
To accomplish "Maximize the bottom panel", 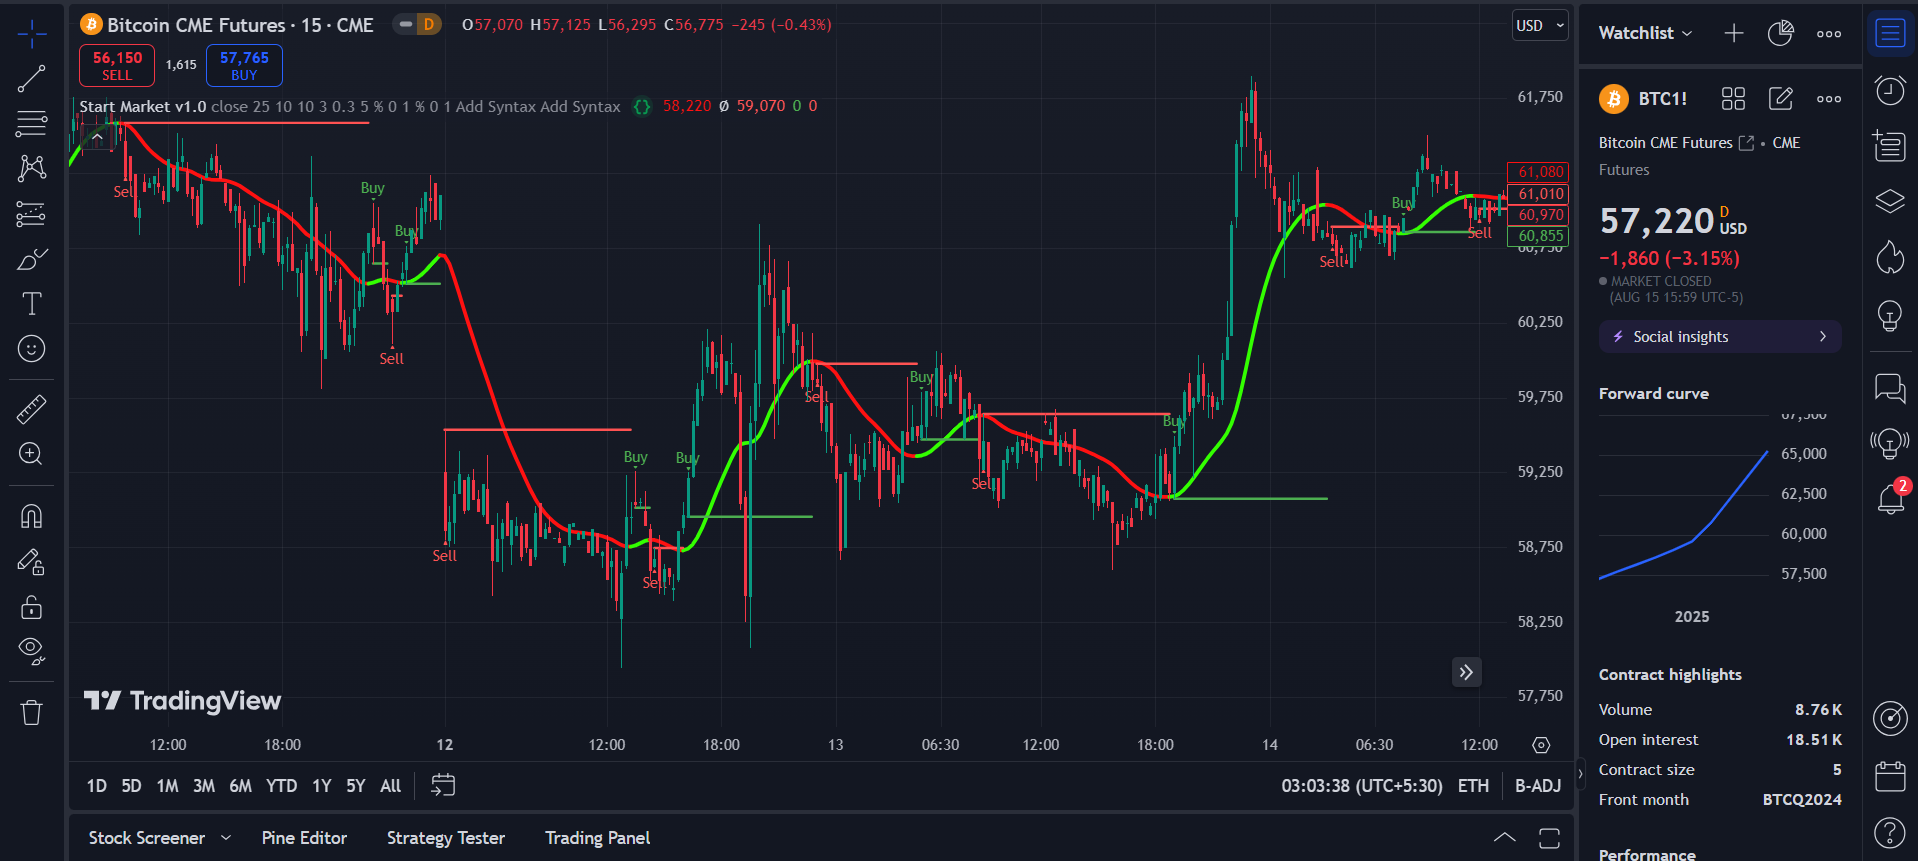I will click(1549, 838).
